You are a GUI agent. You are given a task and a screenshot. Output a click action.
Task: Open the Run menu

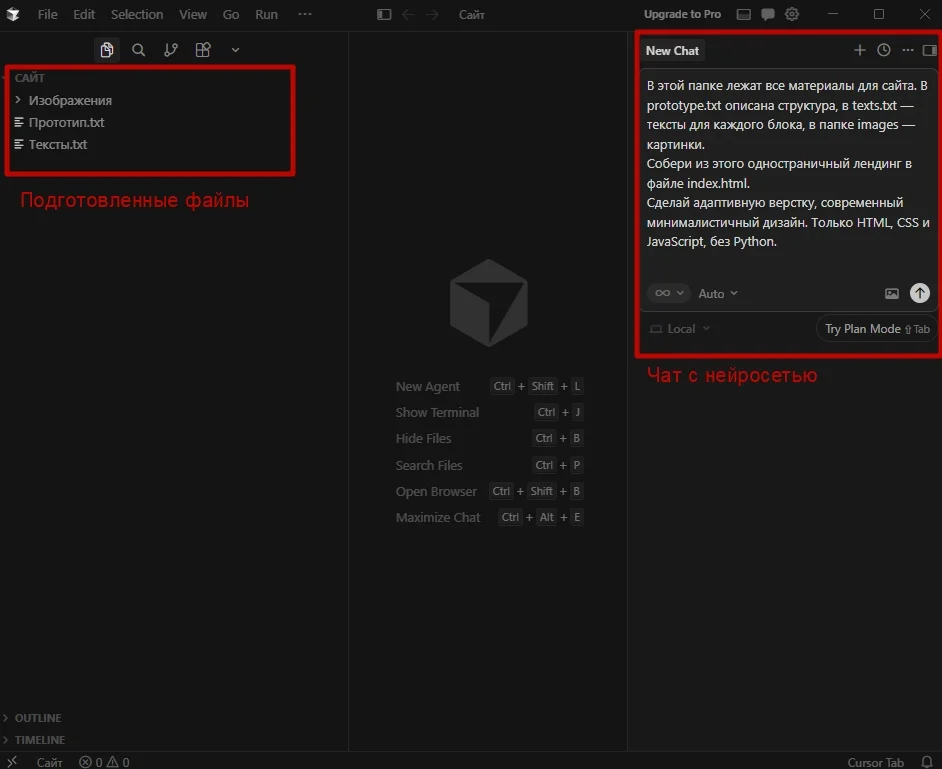click(x=266, y=14)
